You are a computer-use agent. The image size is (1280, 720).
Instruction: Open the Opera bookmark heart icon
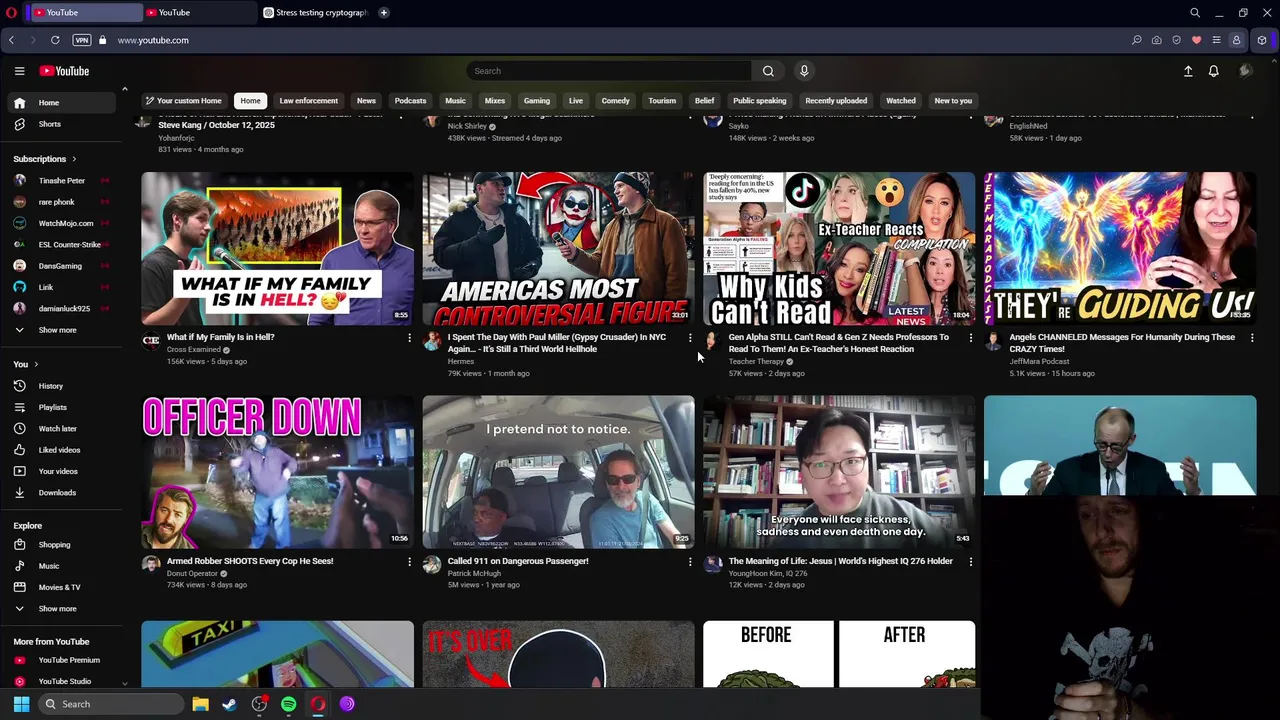[1196, 40]
